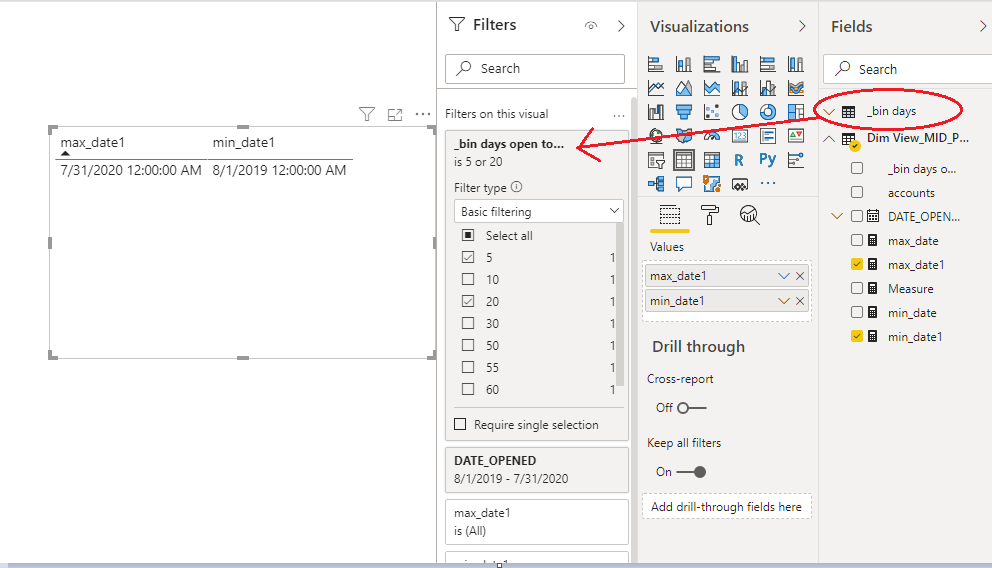Remove max_date1 from Values
Image resolution: width=992 pixels, height=568 pixels.
pyautogui.click(x=800, y=276)
